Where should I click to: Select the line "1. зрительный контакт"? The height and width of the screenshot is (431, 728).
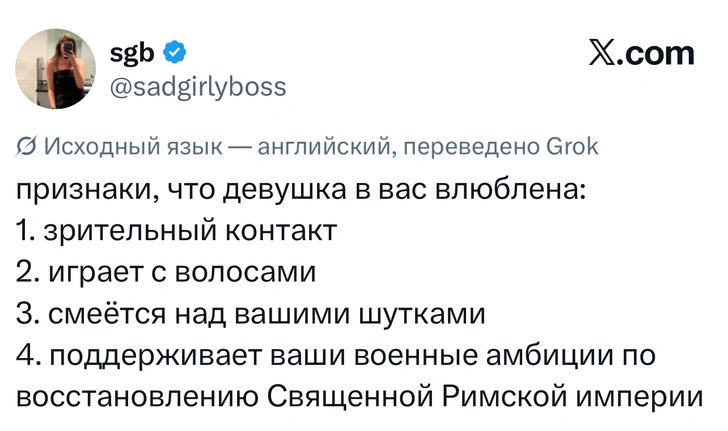click(176, 231)
